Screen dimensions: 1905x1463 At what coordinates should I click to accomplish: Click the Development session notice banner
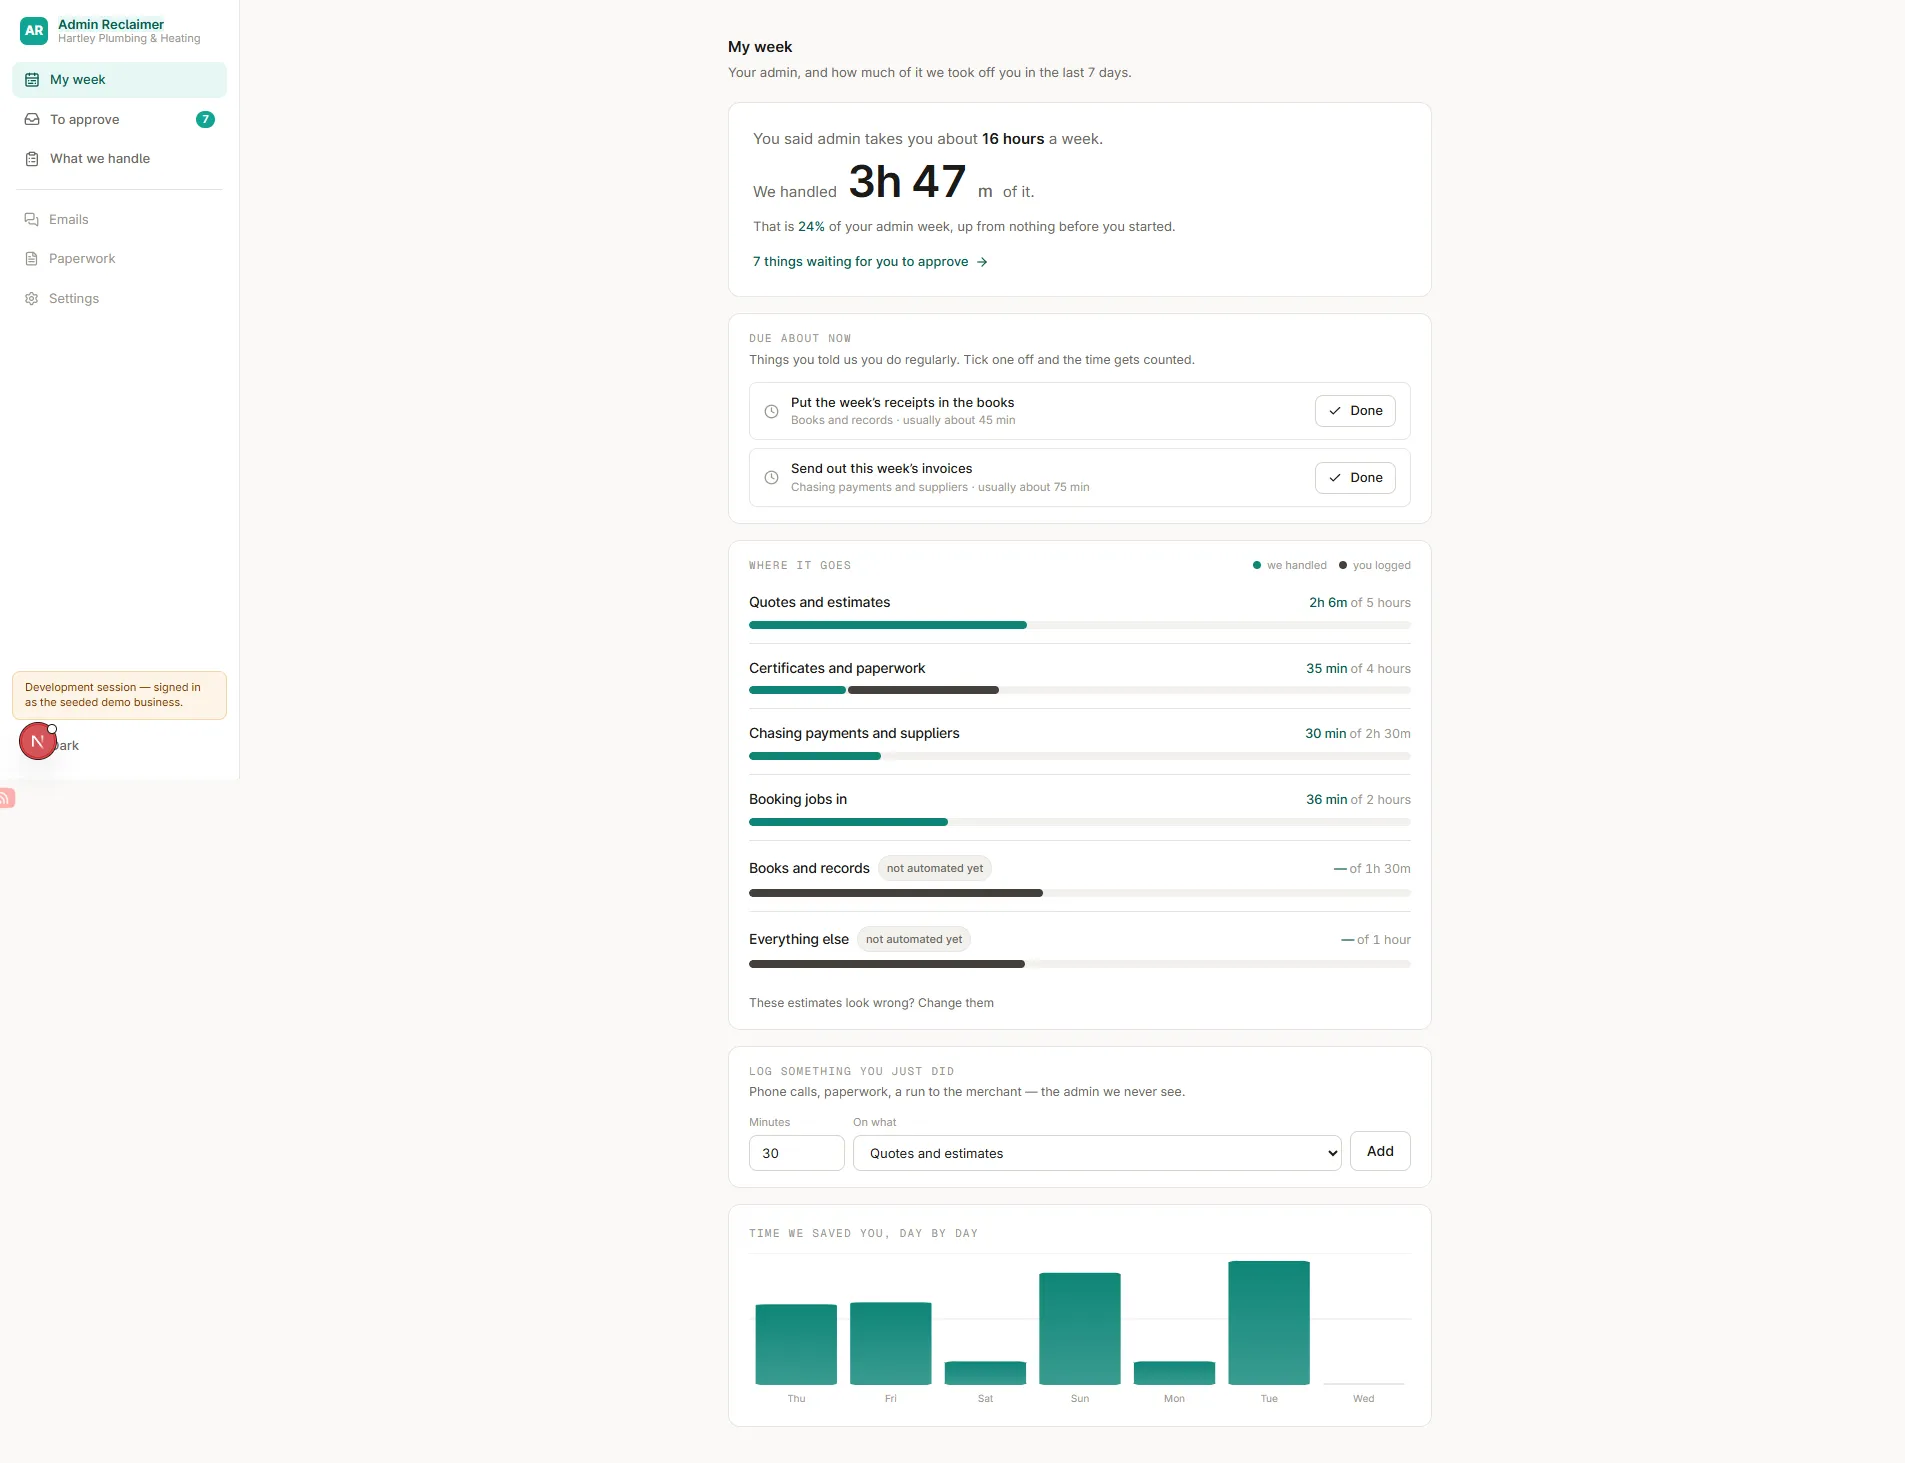coord(119,695)
